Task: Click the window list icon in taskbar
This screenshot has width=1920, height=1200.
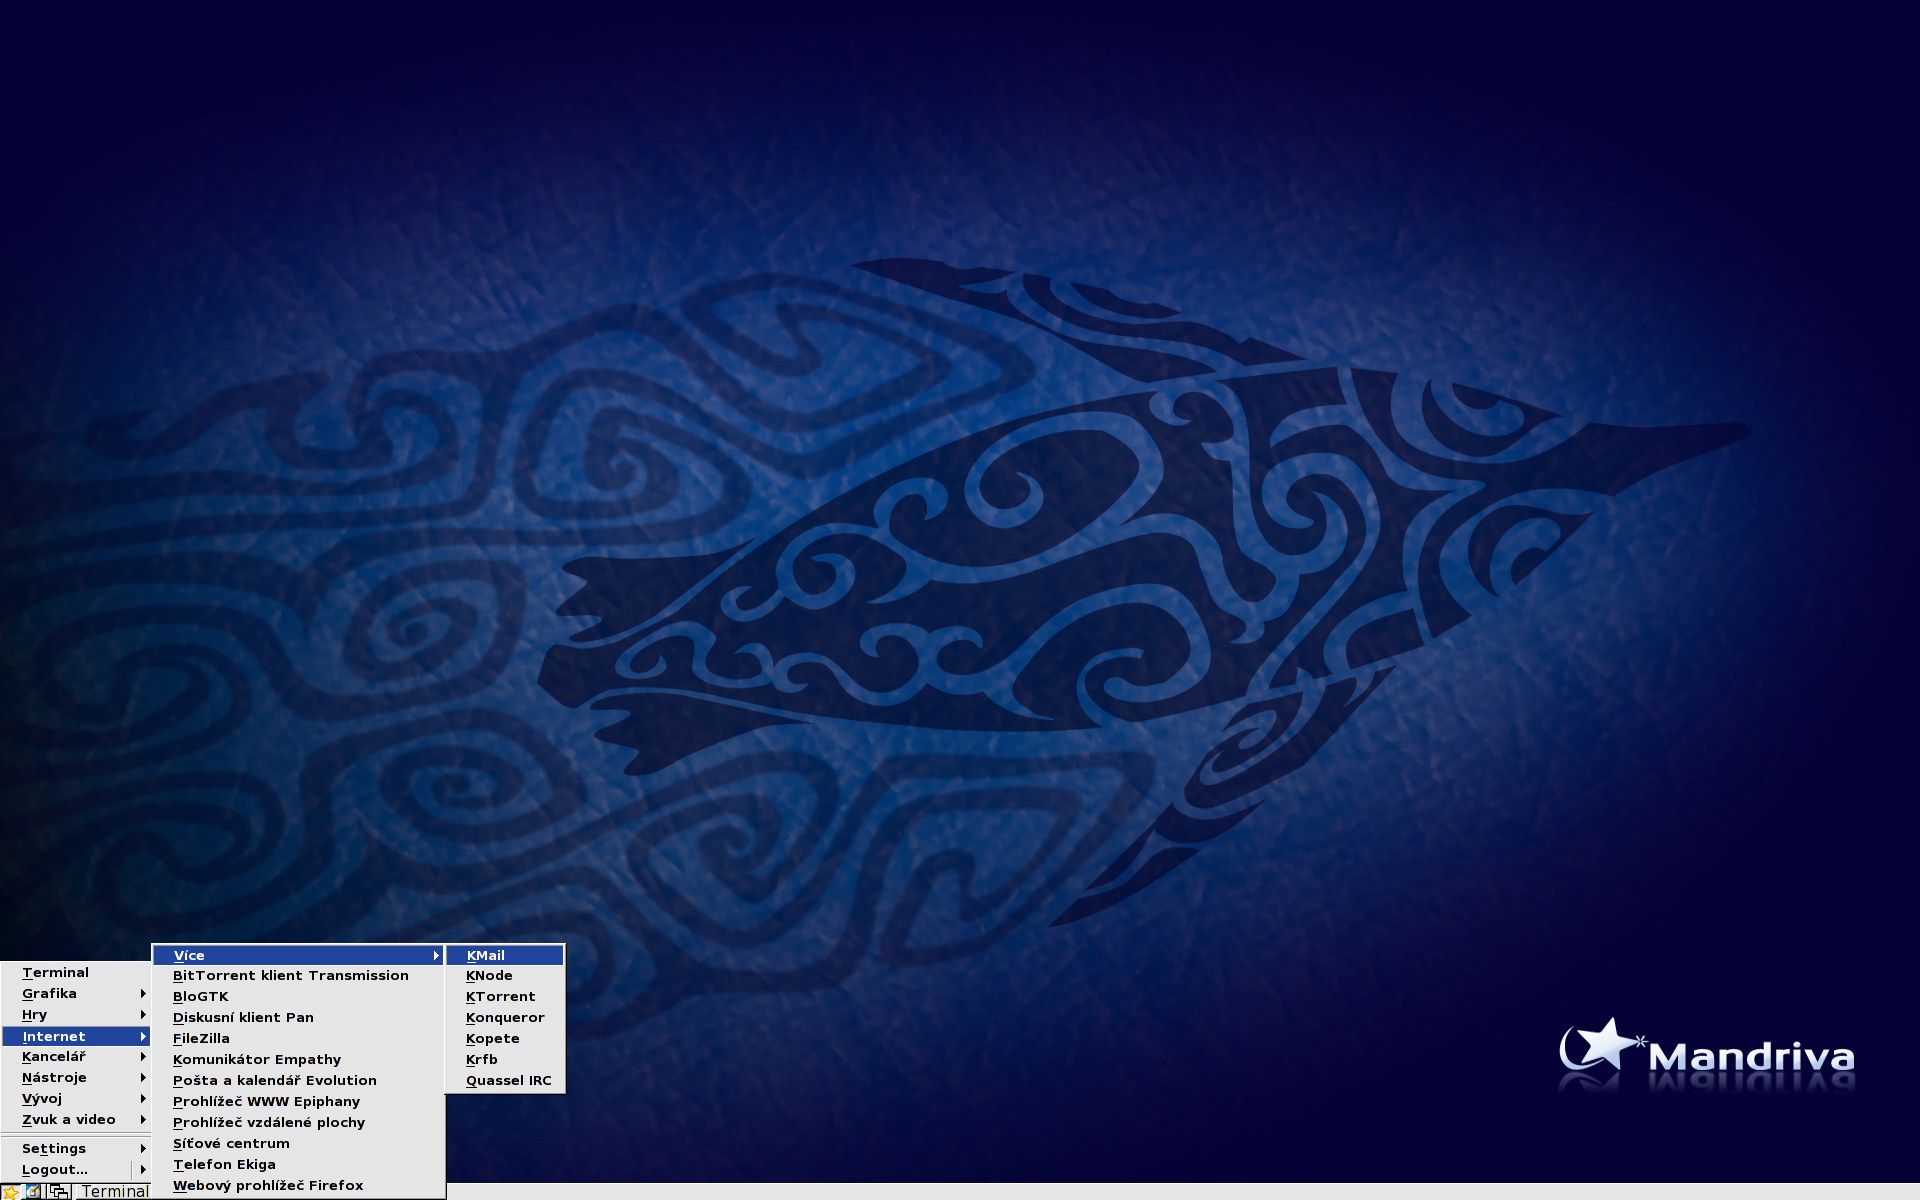Action: click(x=60, y=1191)
